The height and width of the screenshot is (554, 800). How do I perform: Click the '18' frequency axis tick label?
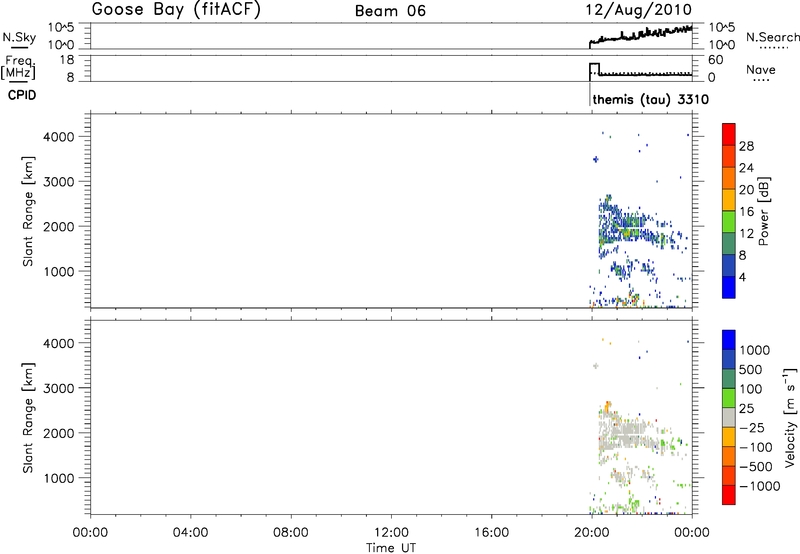(x=67, y=60)
